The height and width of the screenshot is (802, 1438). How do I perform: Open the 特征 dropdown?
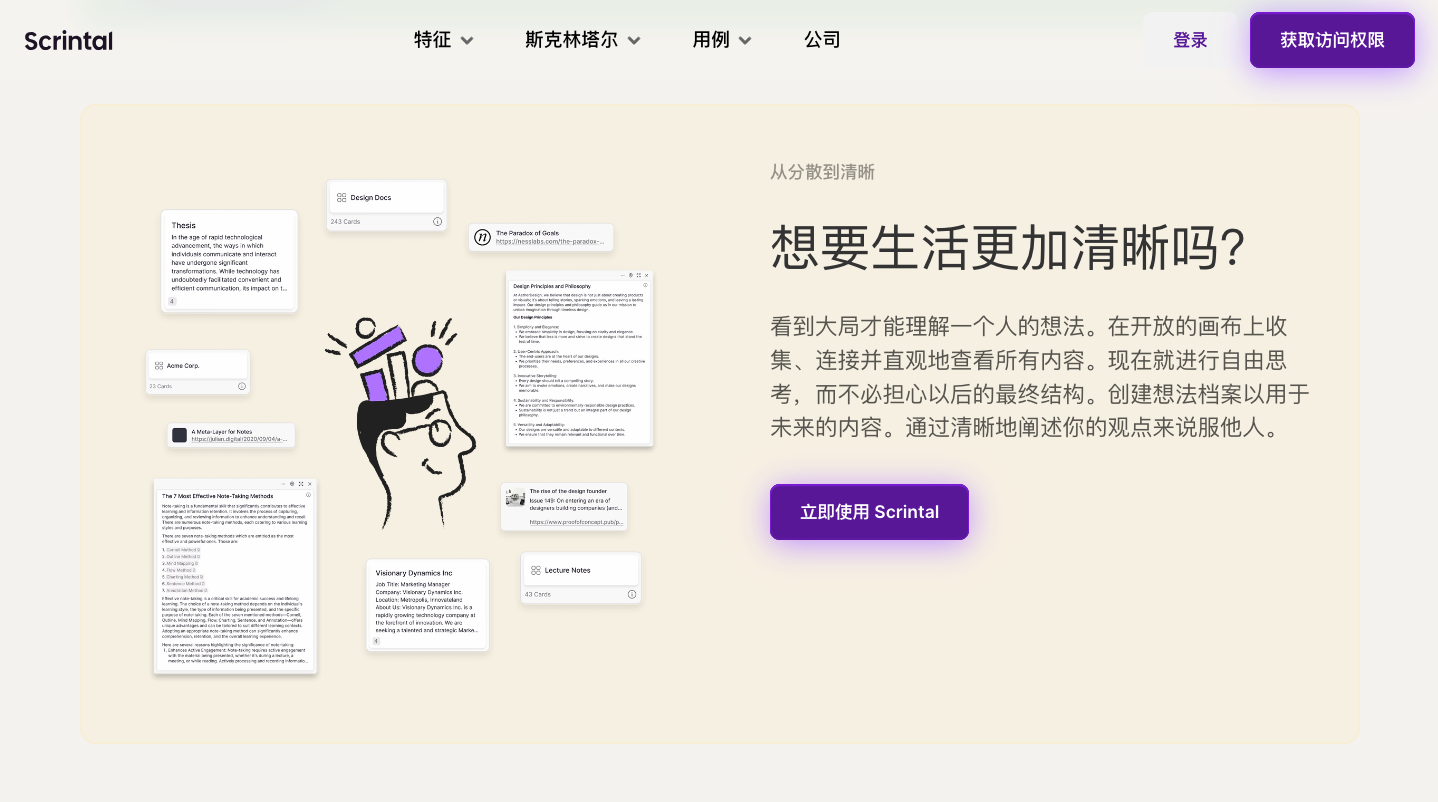point(443,40)
